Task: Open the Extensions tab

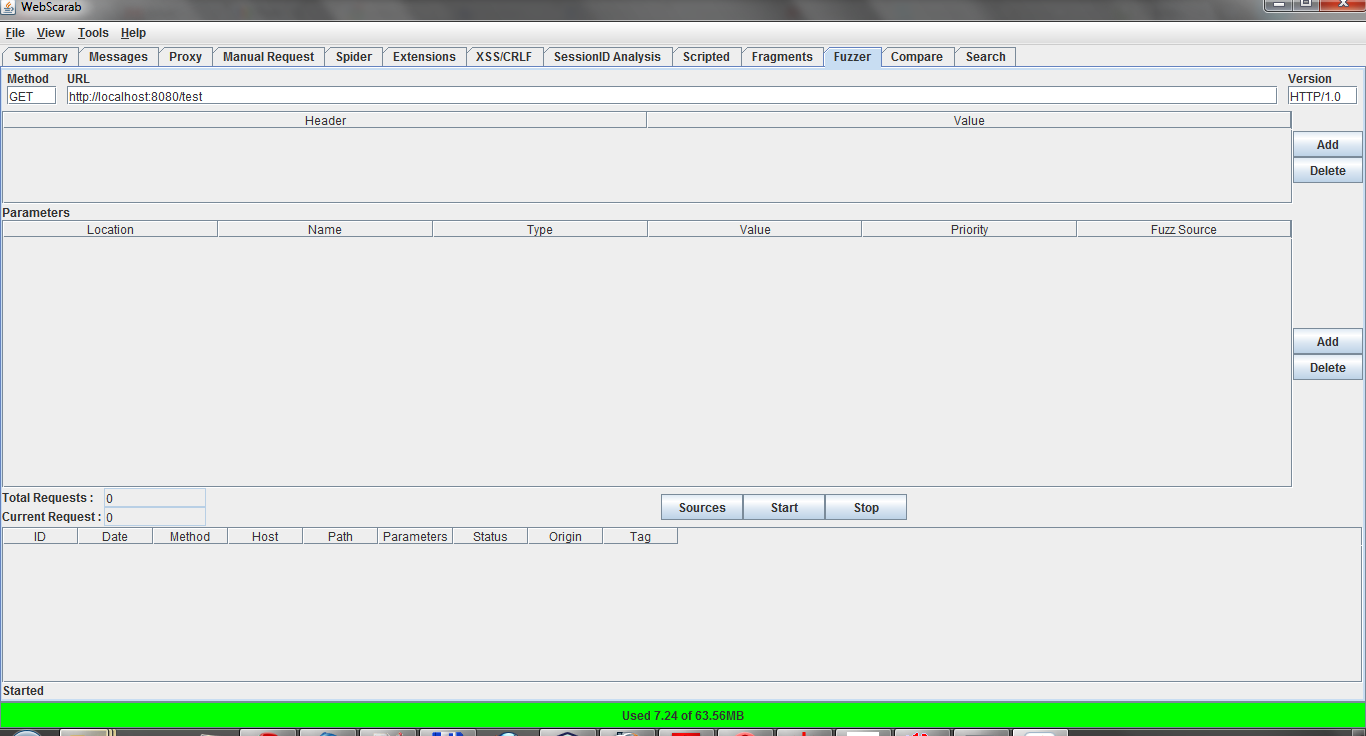Action: 424,57
